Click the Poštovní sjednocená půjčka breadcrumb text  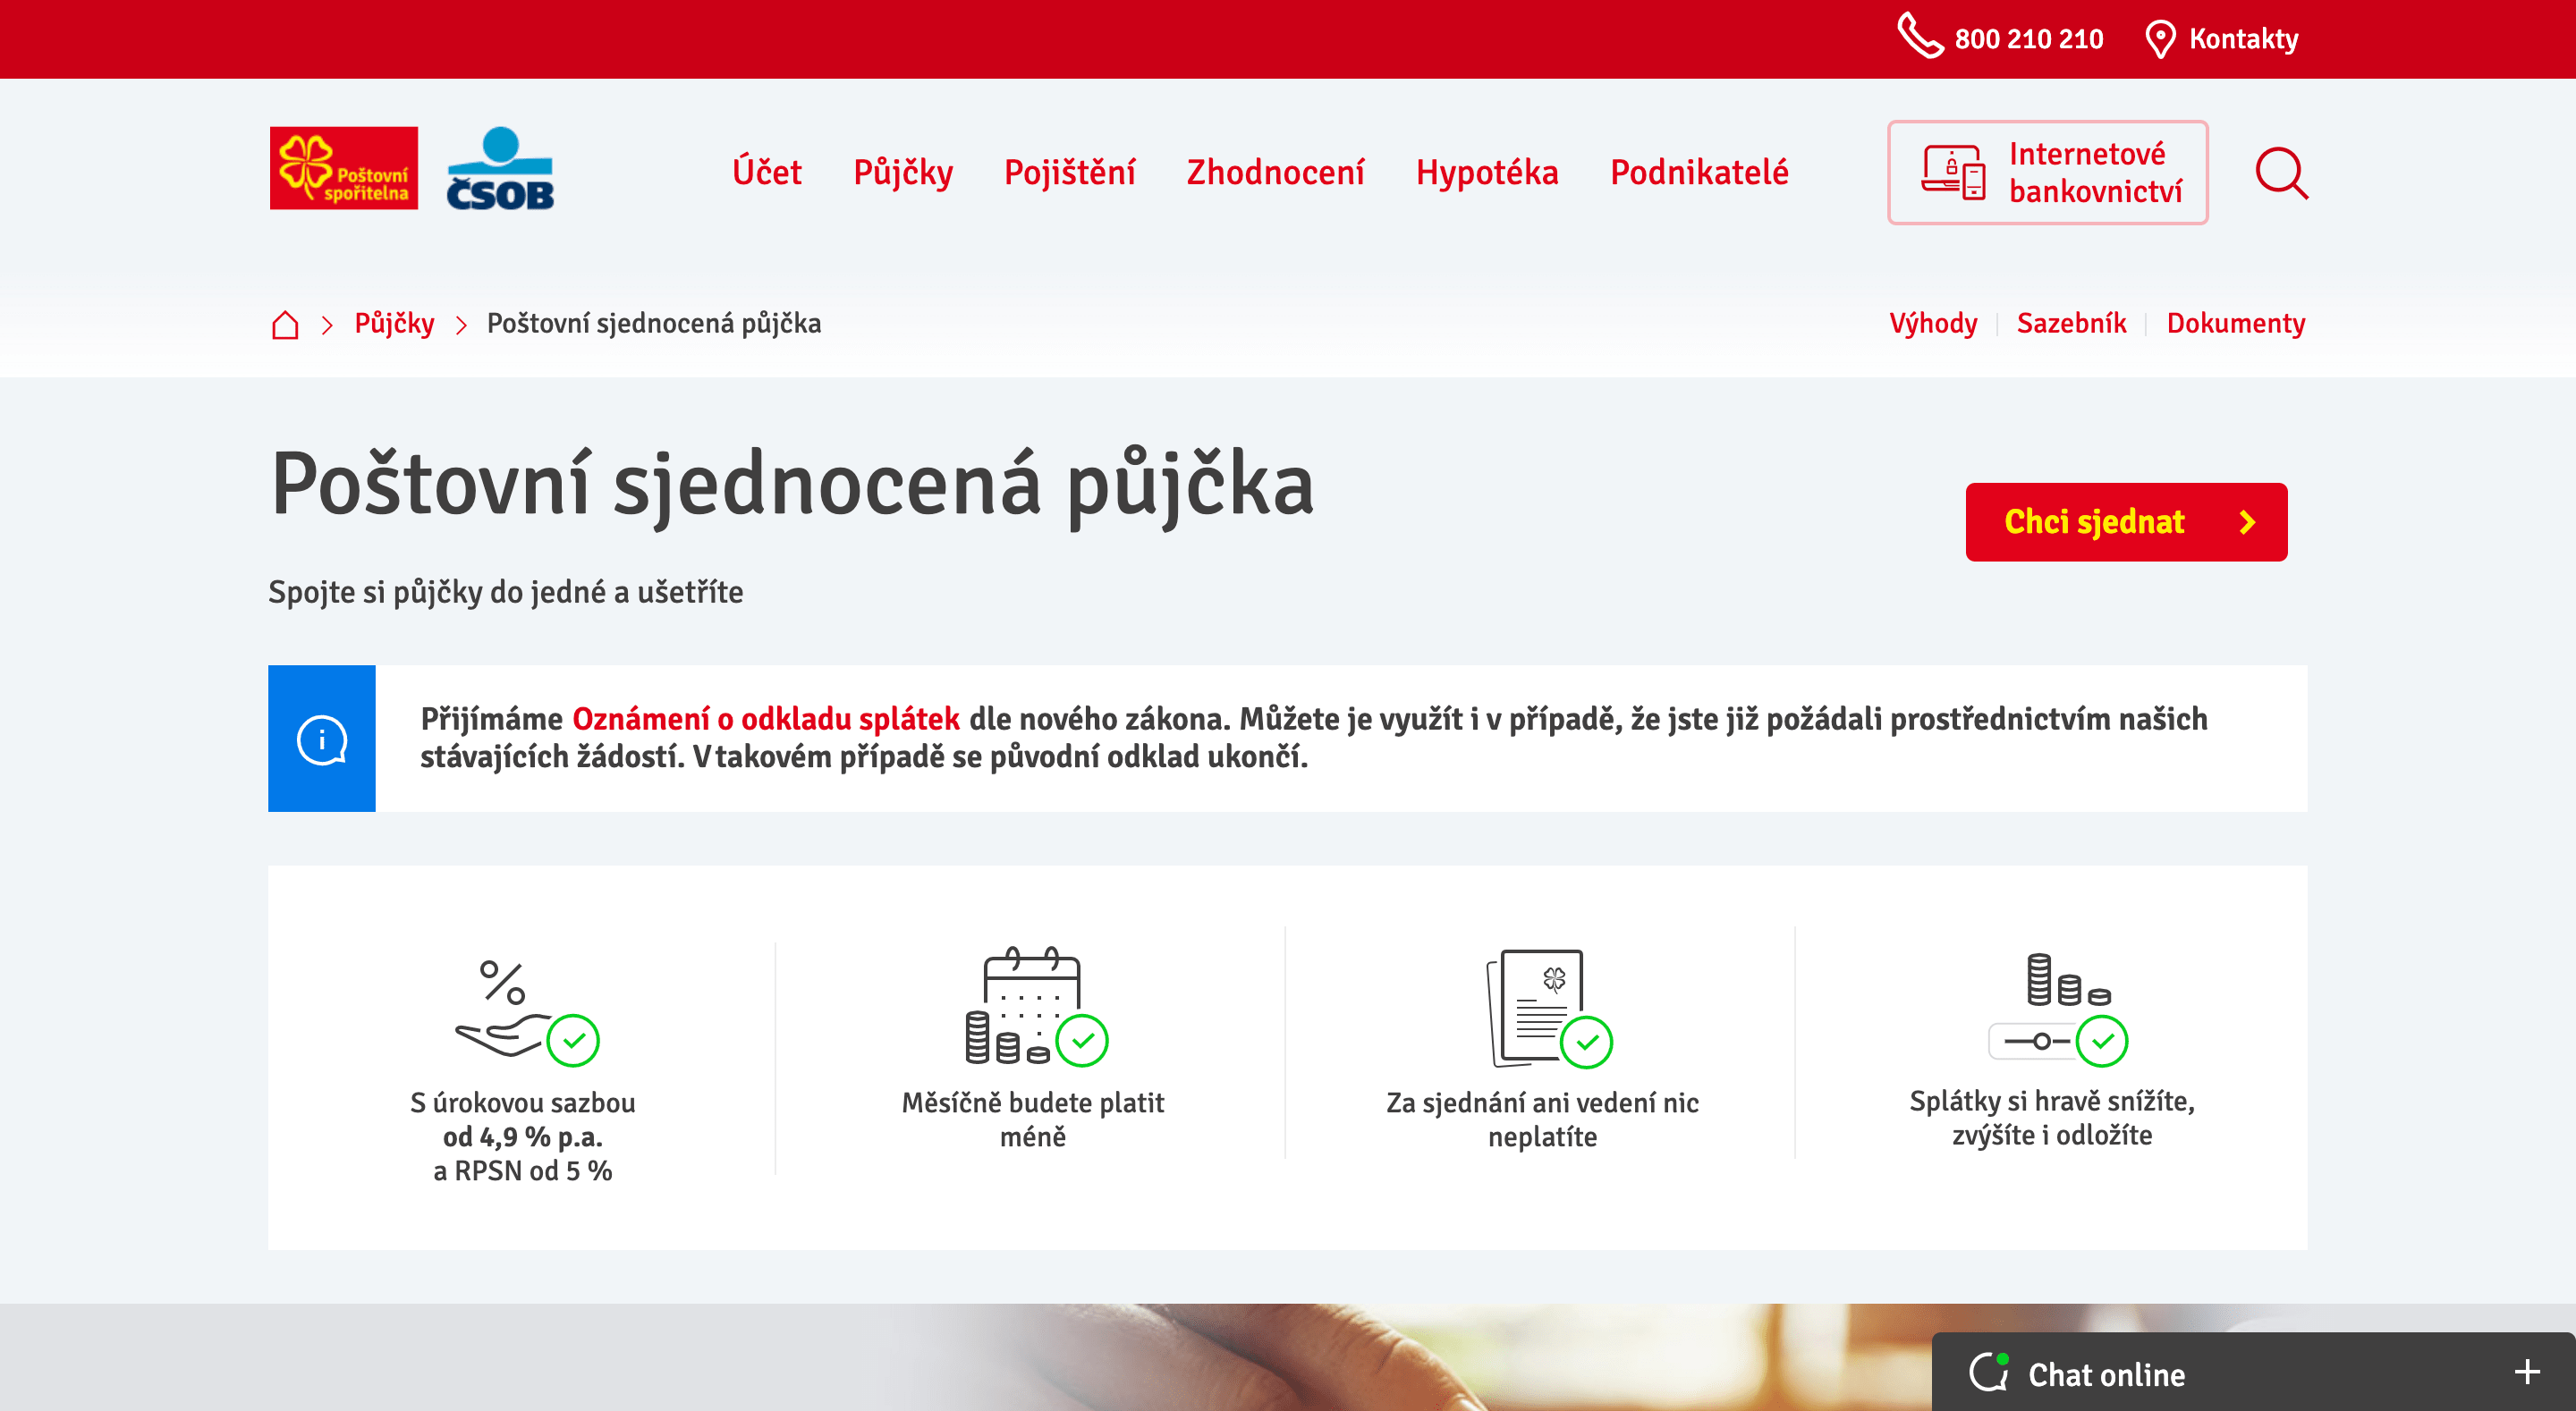pos(654,324)
